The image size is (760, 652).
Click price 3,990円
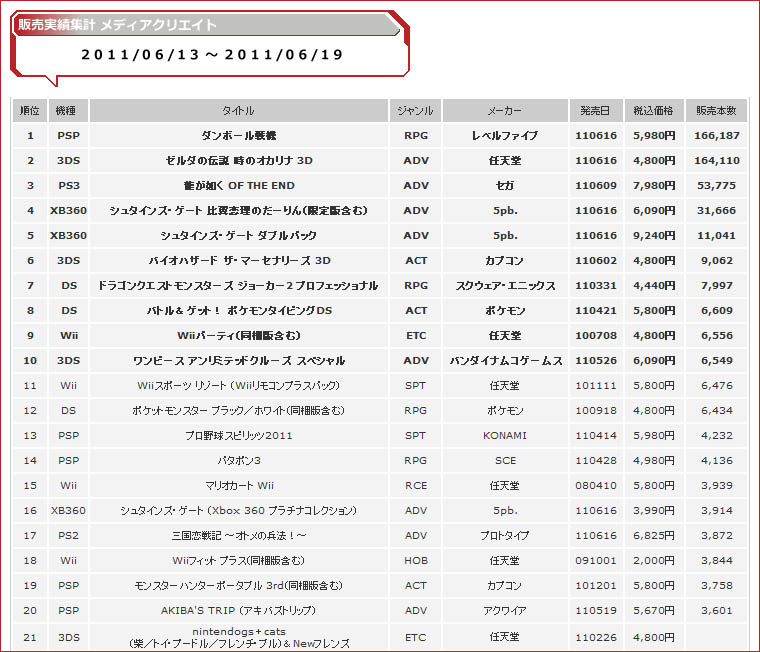click(x=654, y=511)
